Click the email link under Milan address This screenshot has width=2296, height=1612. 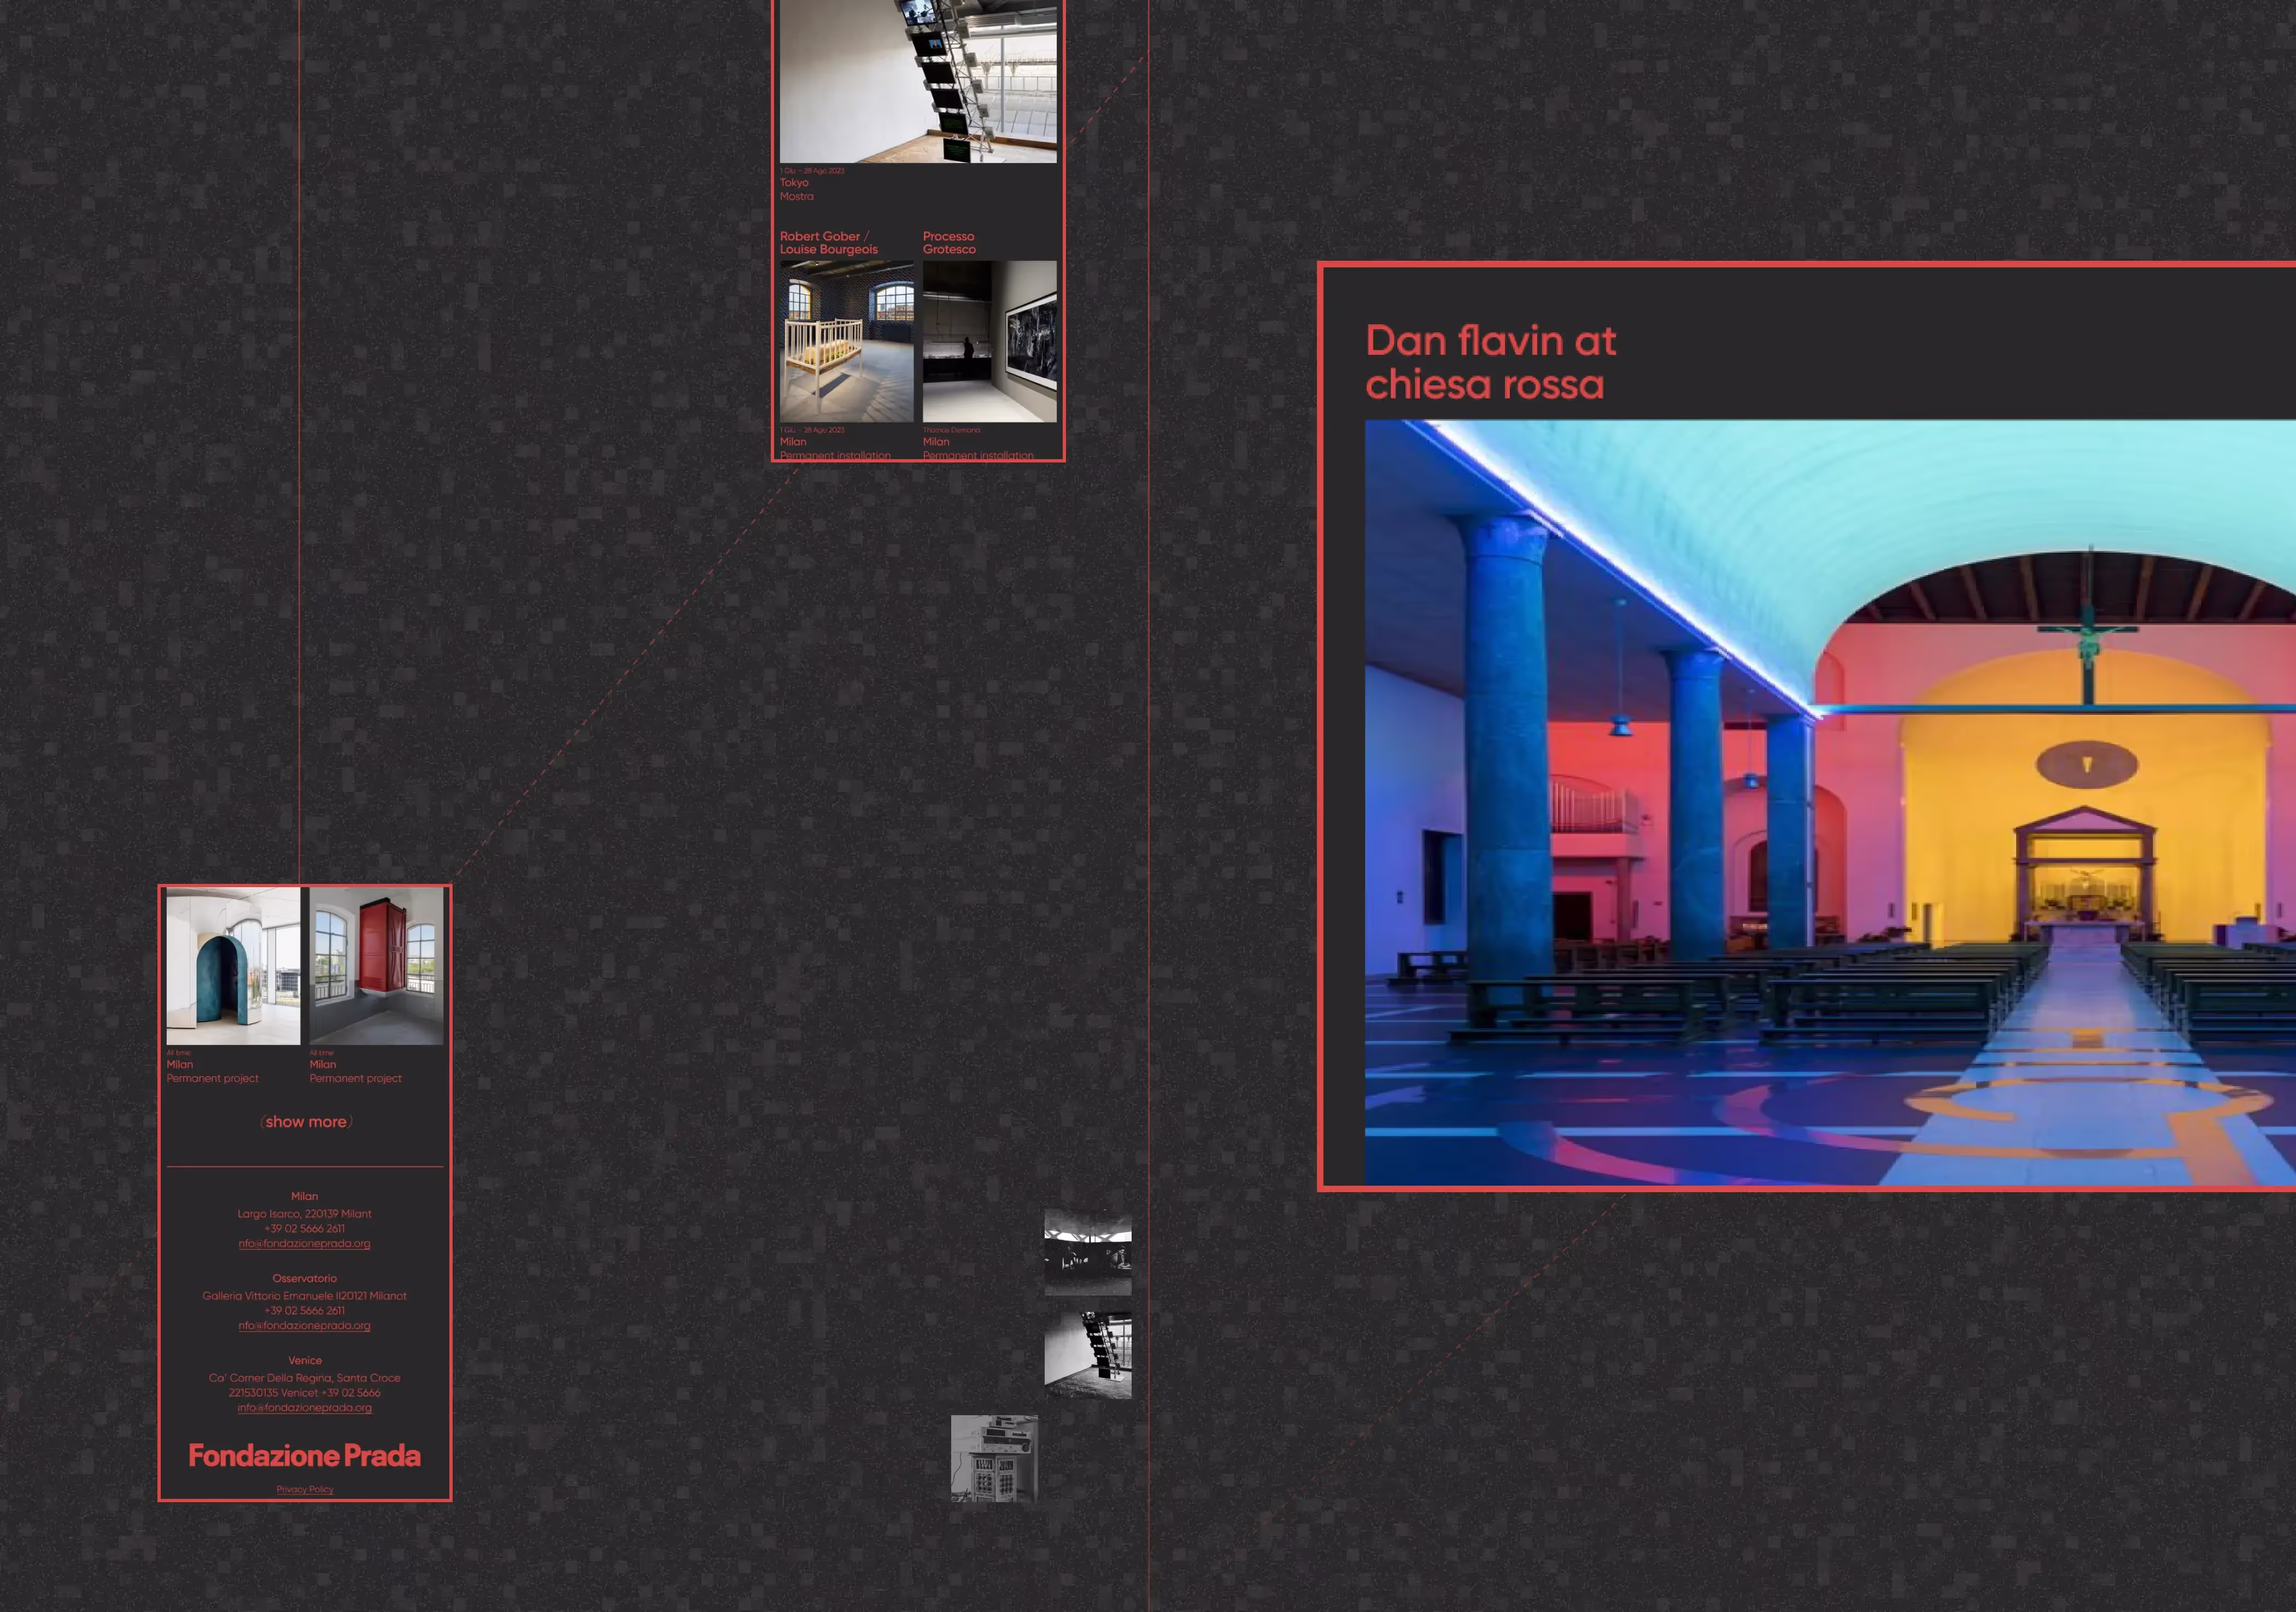pos(305,1243)
